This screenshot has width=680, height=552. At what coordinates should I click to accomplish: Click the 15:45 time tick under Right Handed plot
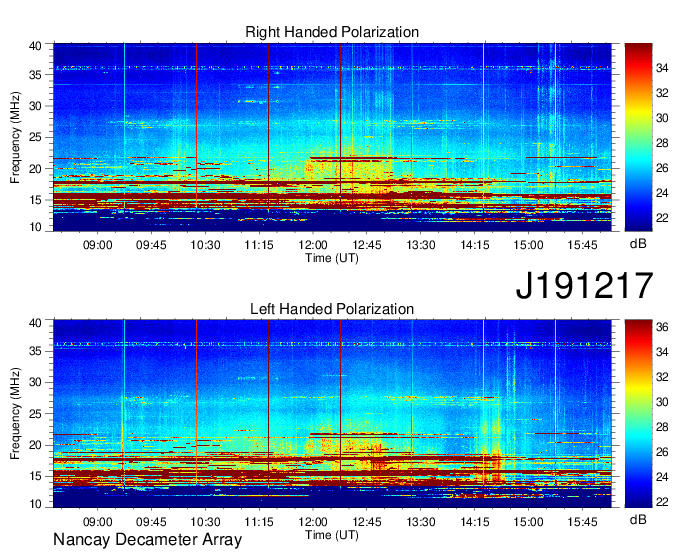coord(582,245)
